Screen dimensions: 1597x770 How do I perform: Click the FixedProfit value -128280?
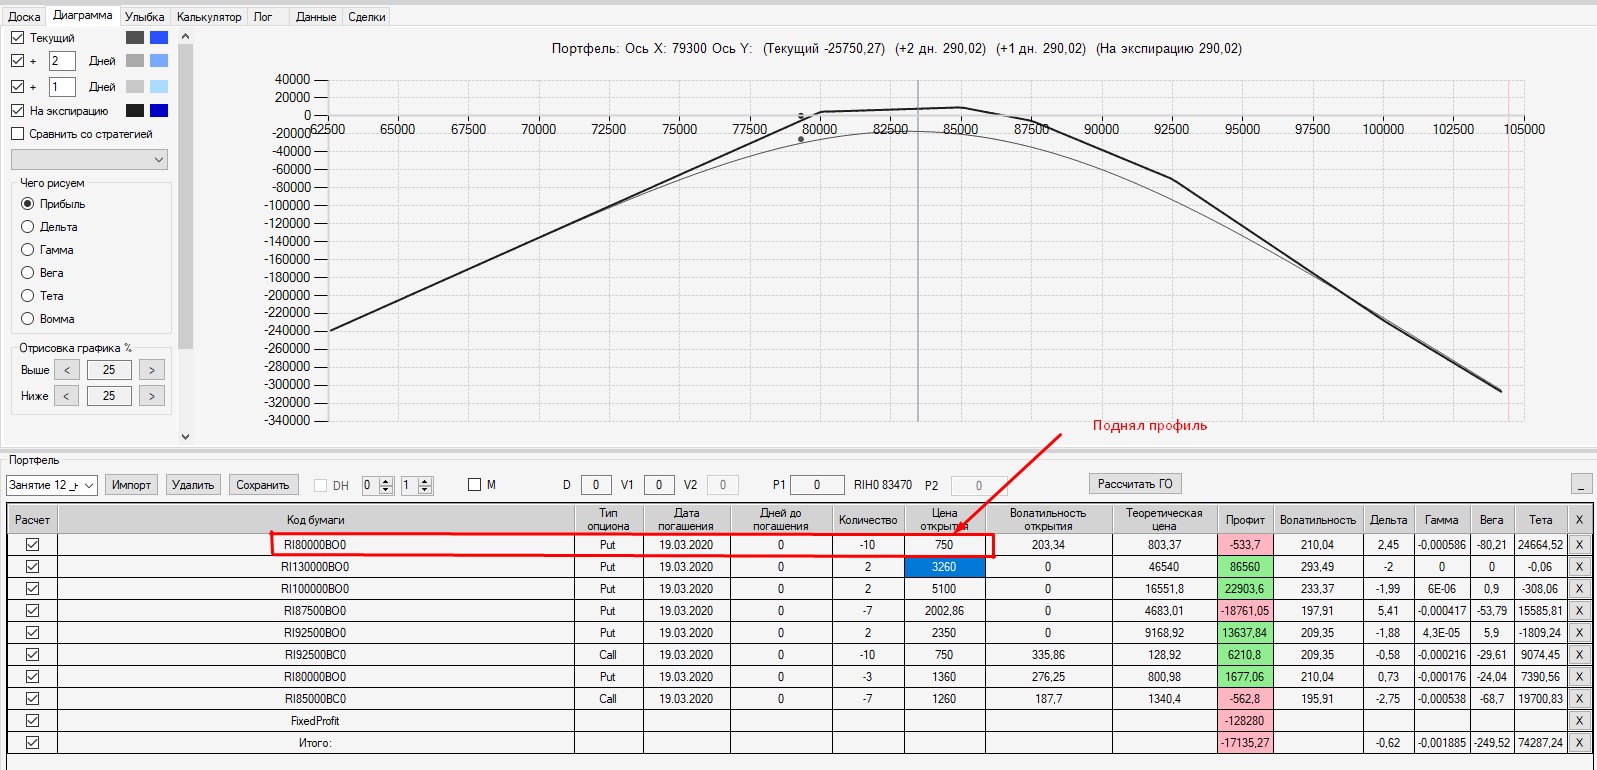(1245, 721)
